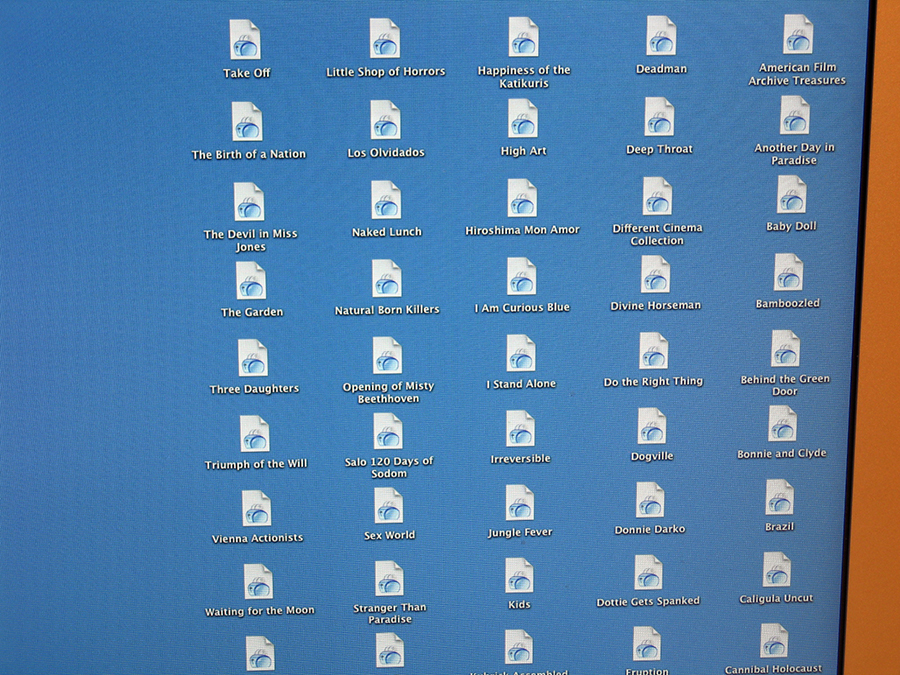The image size is (900, 675).
Task: Click The Birth of a Nation file
Action: click(x=247, y=122)
